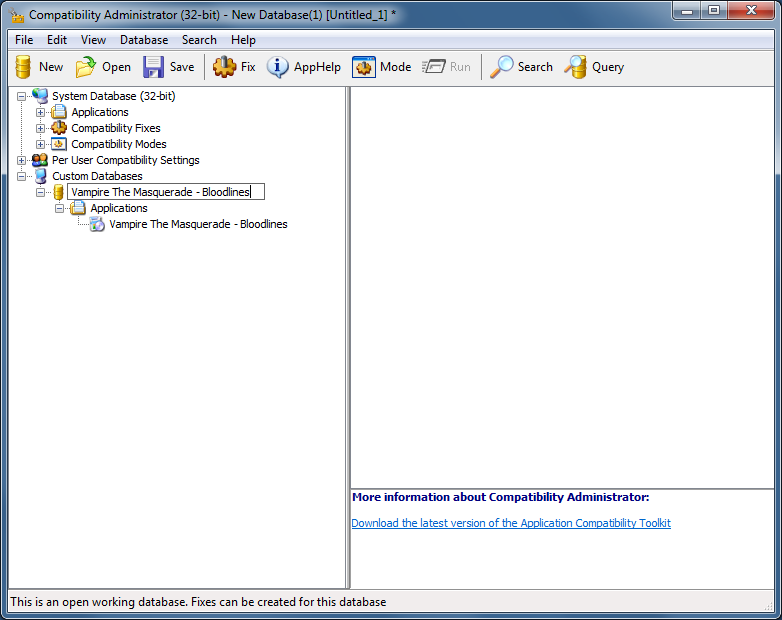Click the Run toolbar icon
The height and width of the screenshot is (620, 782).
(x=433, y=67)
